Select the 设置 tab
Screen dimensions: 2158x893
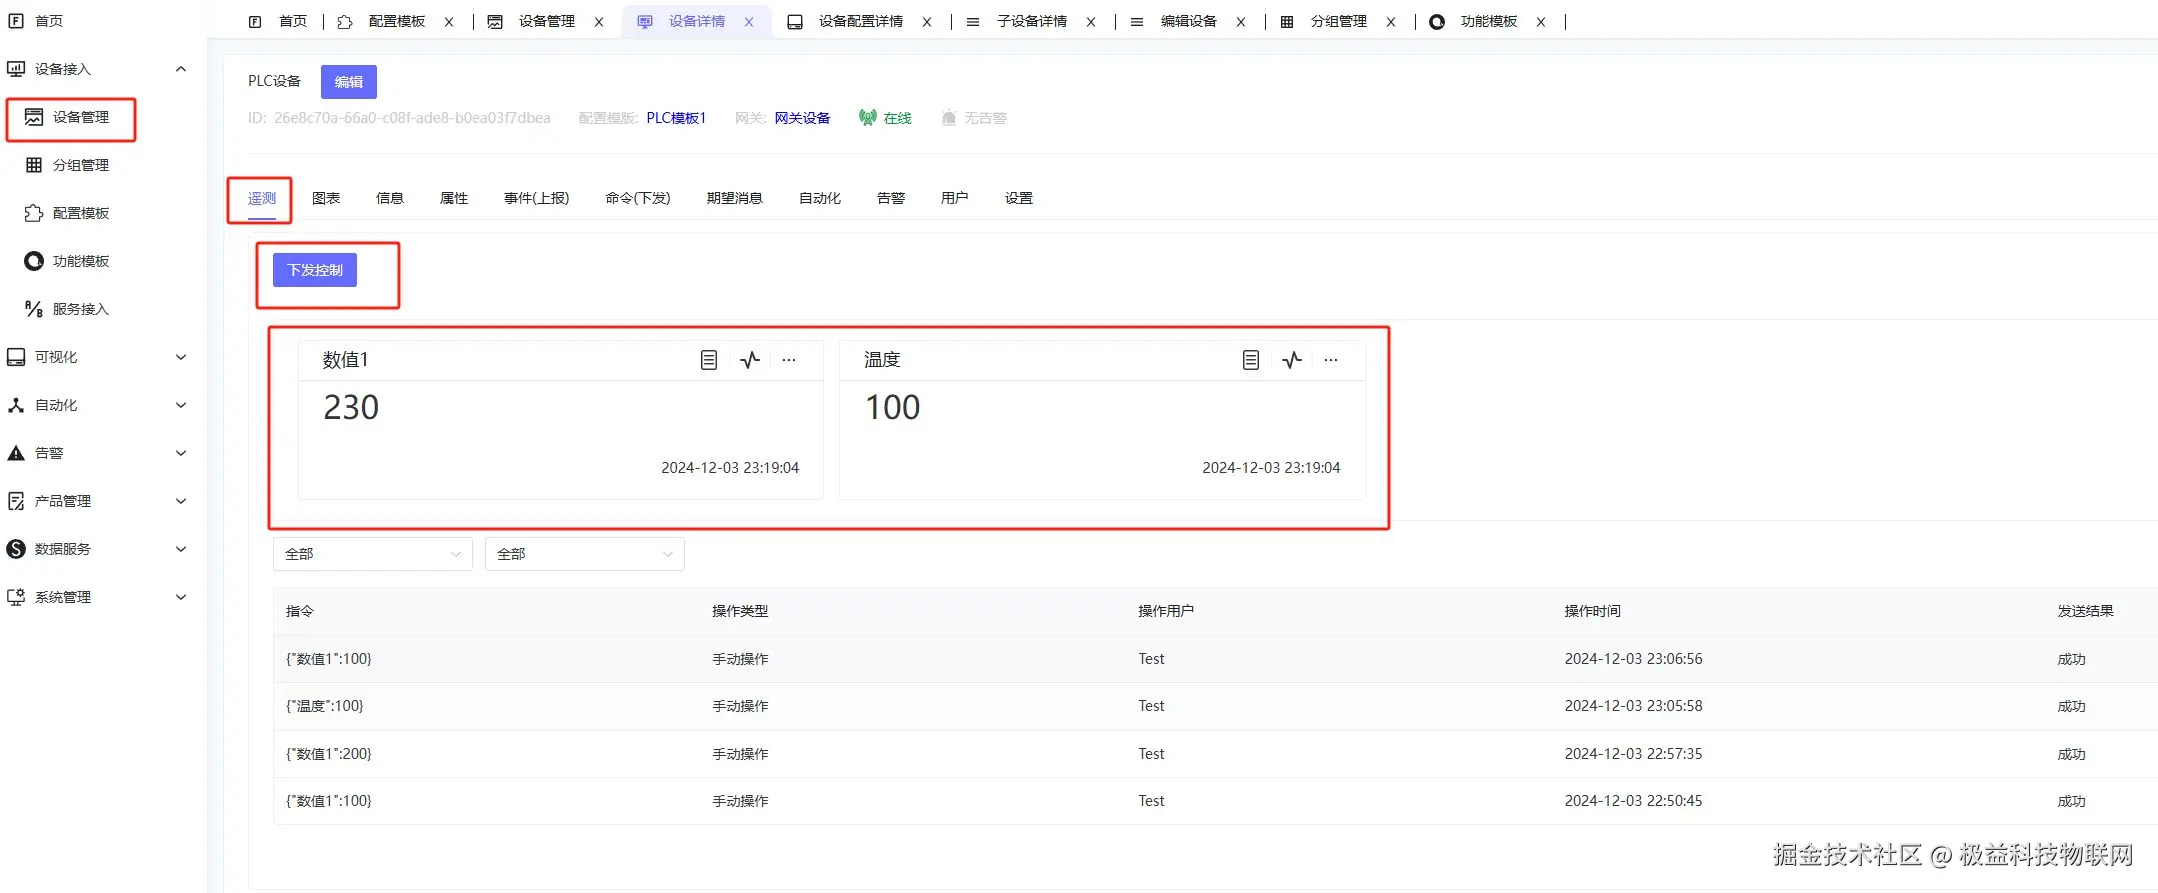[x=1019, y=198]
